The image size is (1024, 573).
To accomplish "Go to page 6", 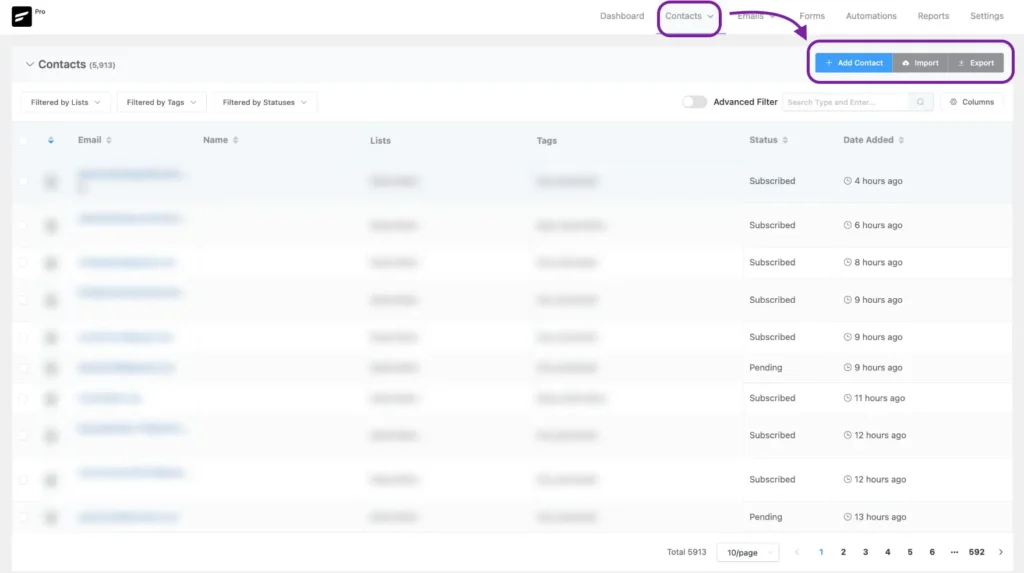I will tap(932, 552).
